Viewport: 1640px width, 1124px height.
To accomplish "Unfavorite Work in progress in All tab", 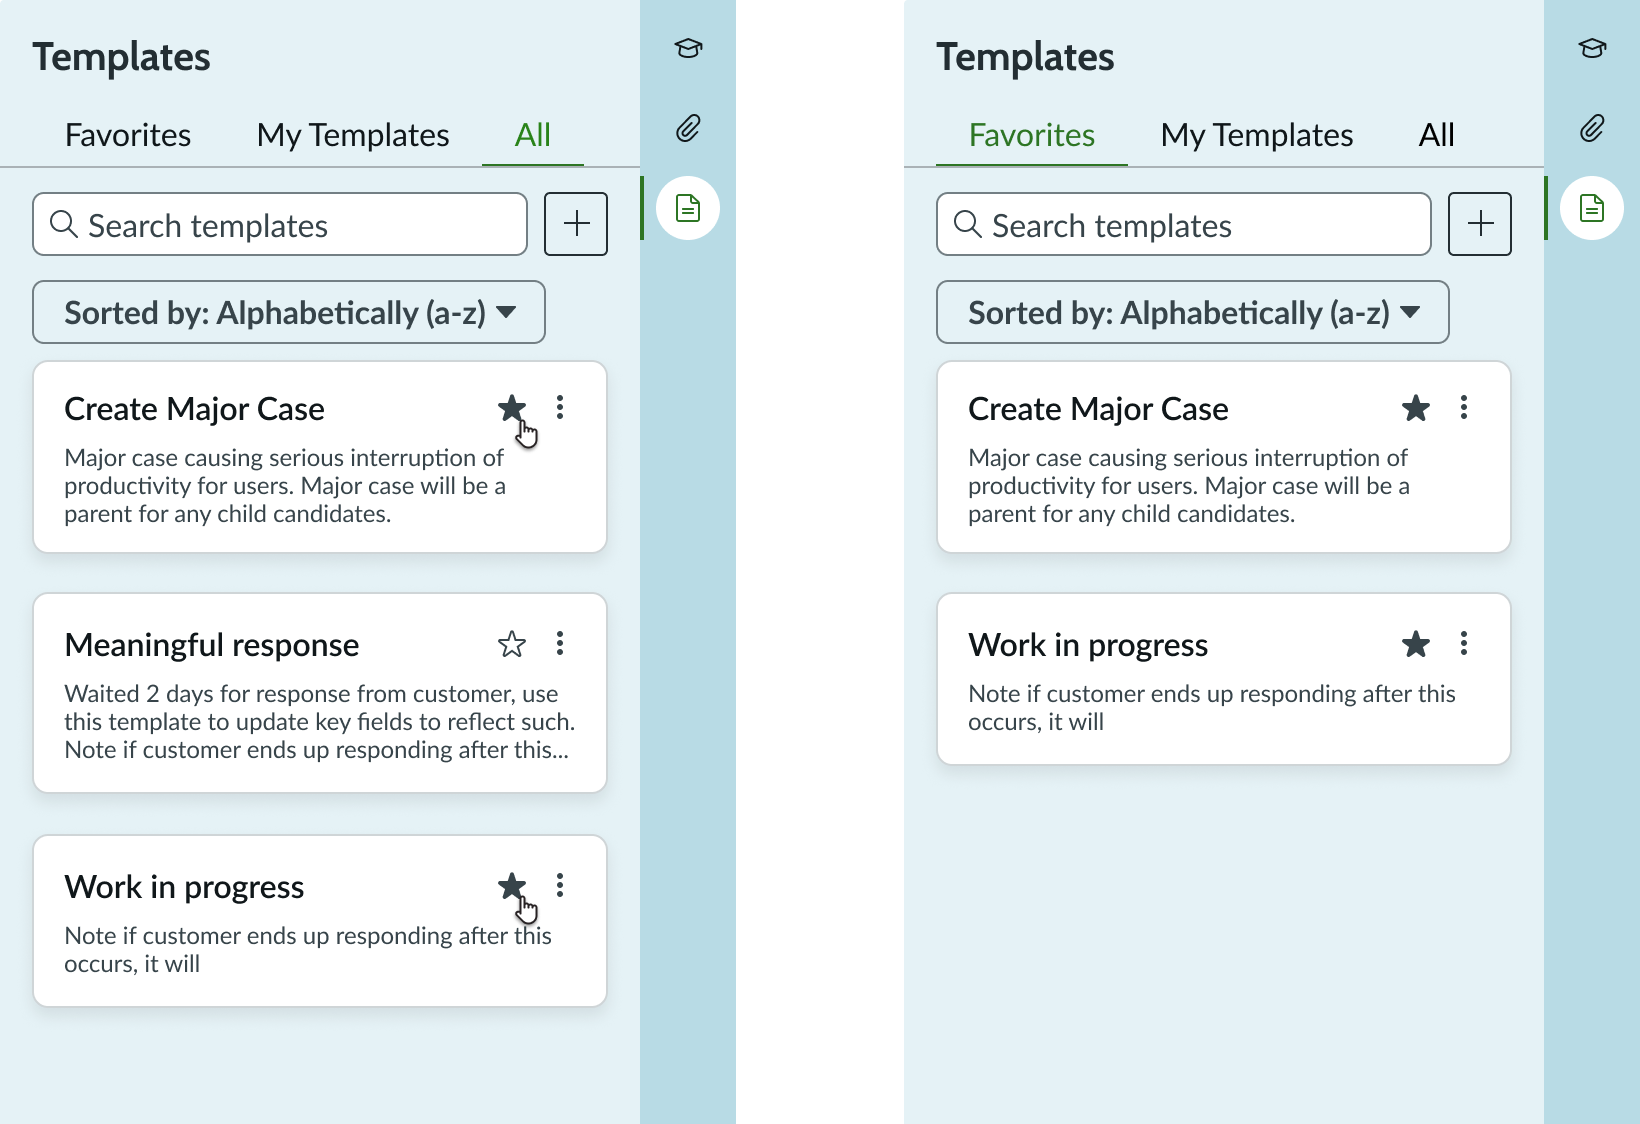I will click(512, 886).
